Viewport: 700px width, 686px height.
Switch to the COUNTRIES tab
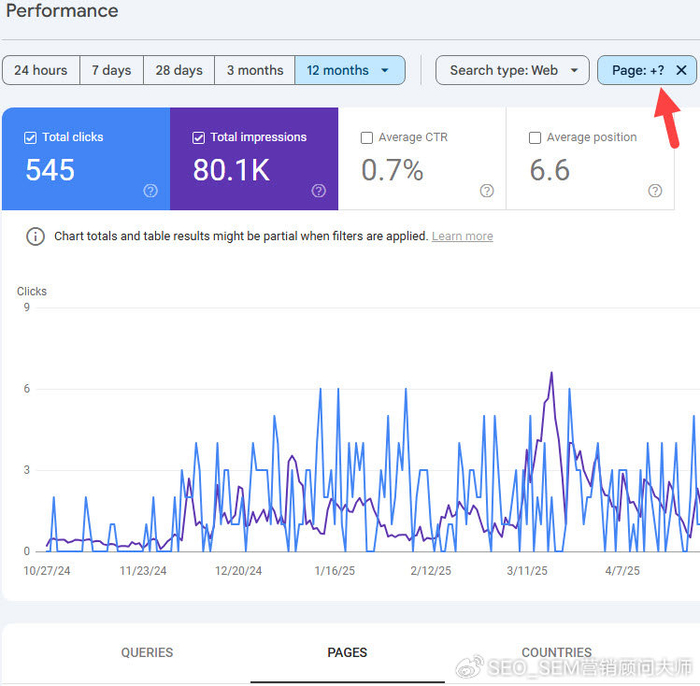point(556,653)
